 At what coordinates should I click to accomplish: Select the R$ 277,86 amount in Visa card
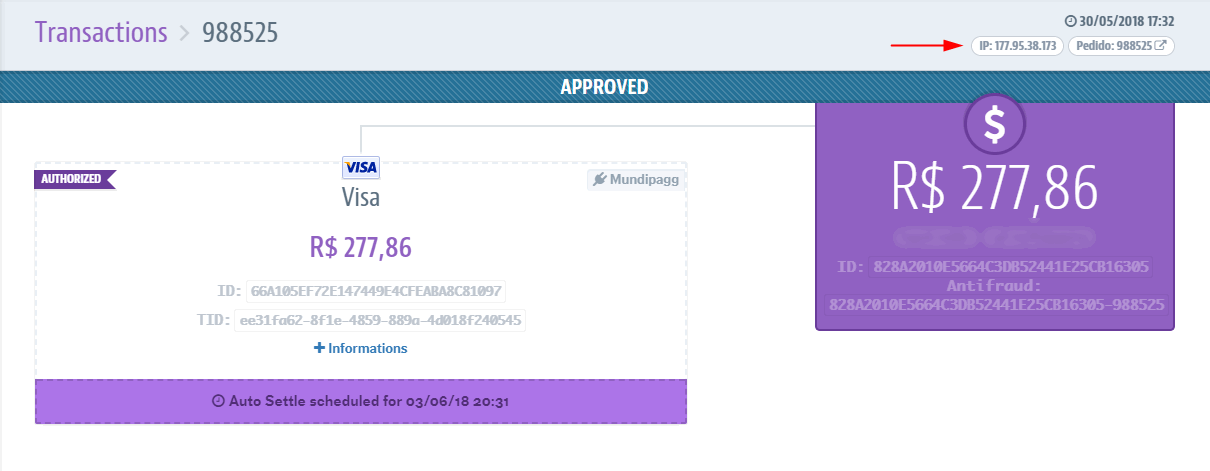click(360, 246)
